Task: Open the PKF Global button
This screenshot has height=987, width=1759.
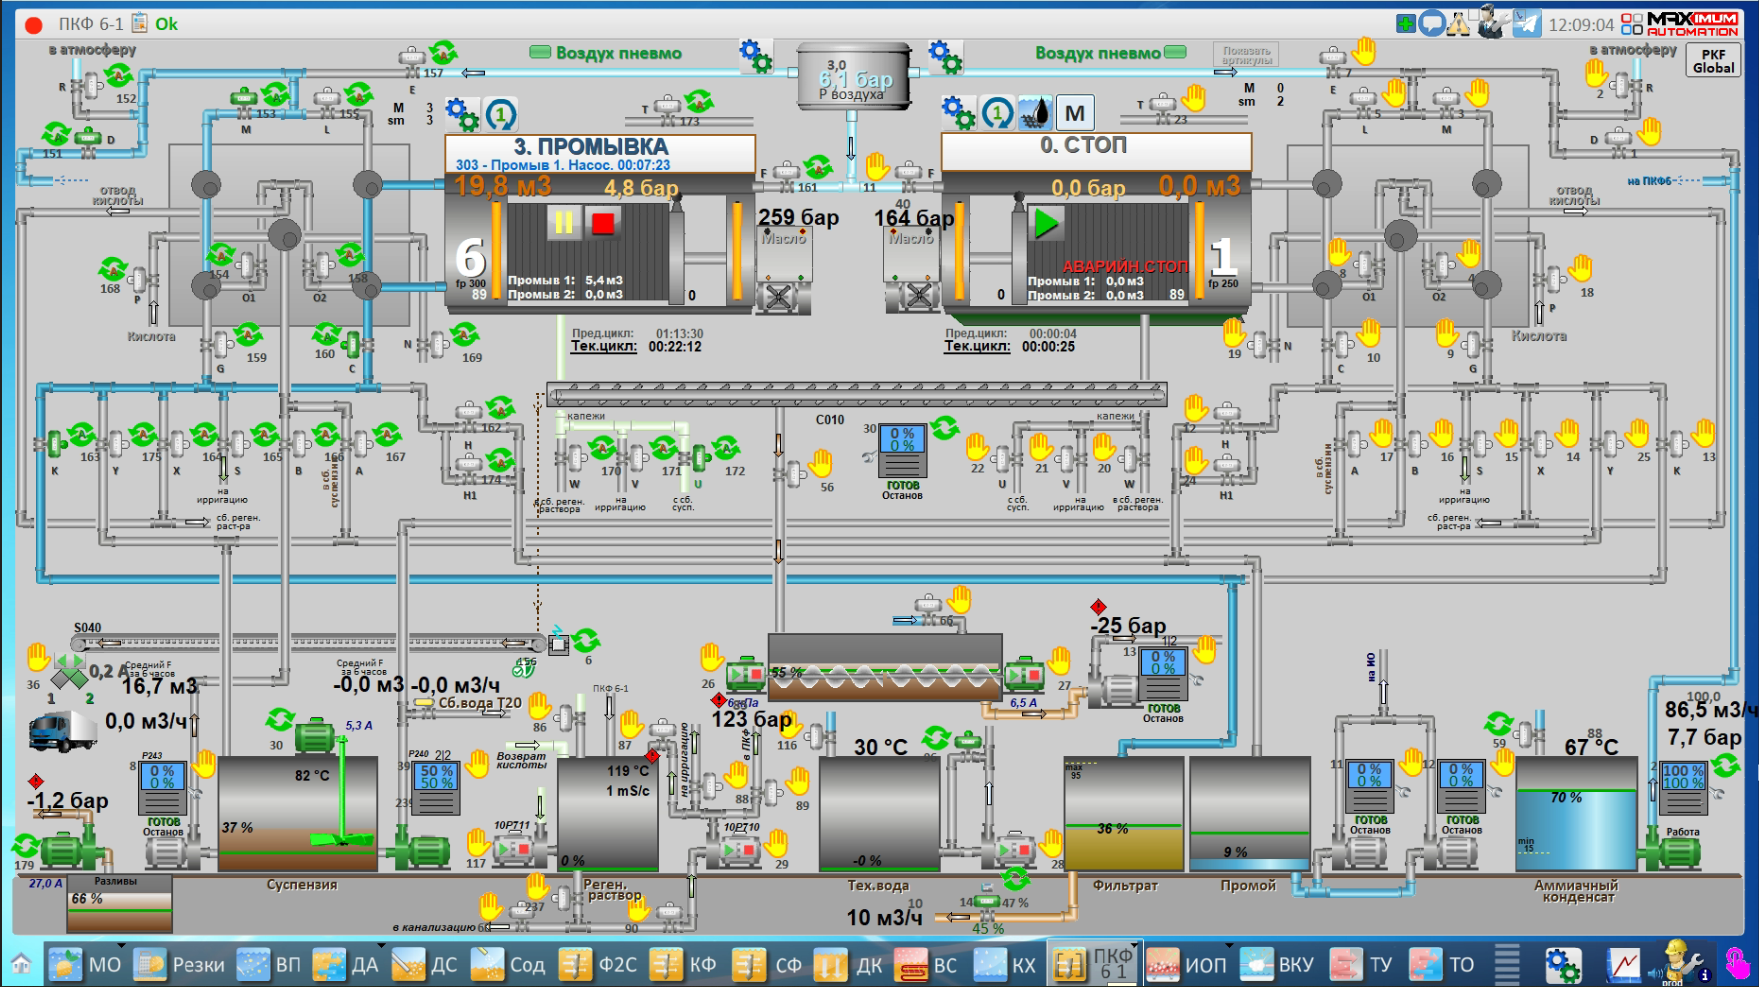Action: pyautogui.click(x=1713, y=61)
